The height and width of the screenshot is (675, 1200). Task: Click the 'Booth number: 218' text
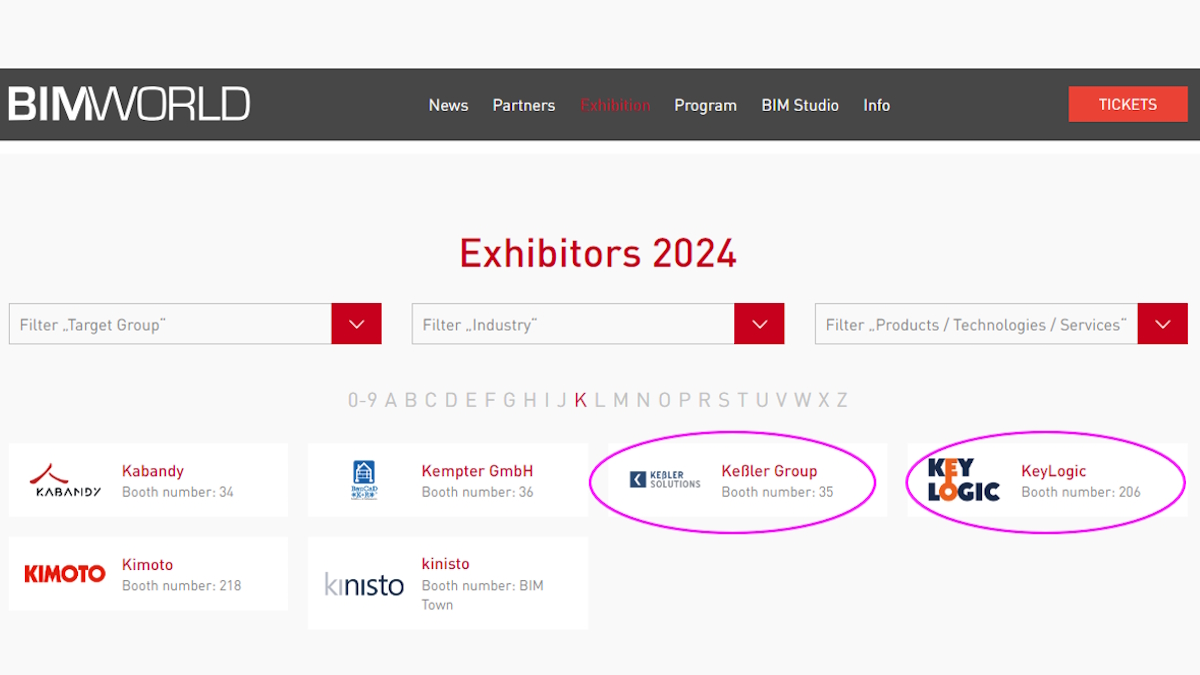[182, 586]
